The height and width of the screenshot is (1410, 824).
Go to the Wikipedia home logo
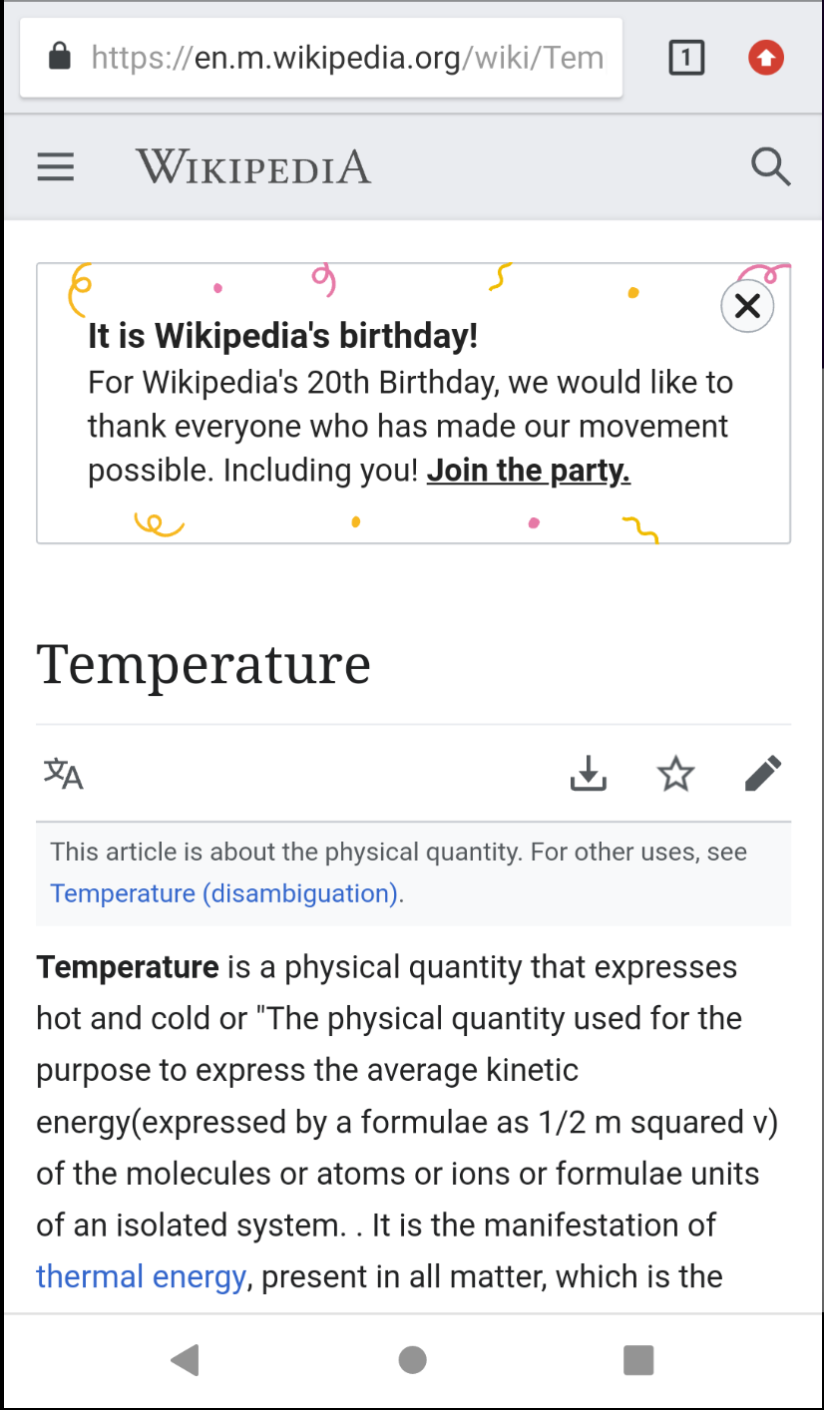[253, 166]
